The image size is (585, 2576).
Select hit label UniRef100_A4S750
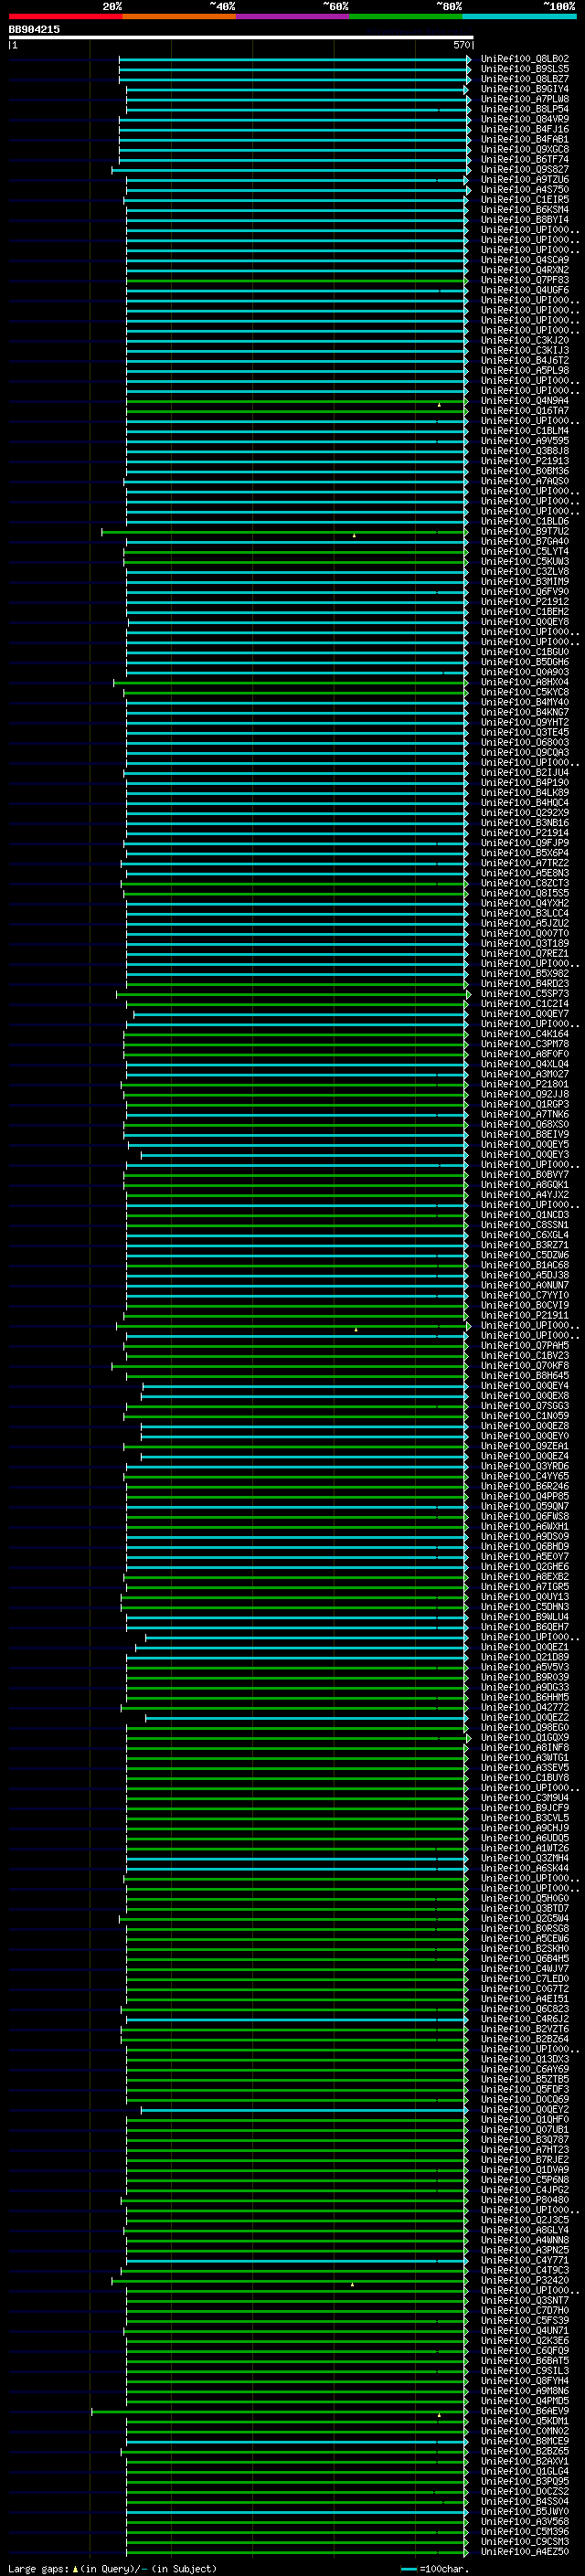tap(524, 189)
